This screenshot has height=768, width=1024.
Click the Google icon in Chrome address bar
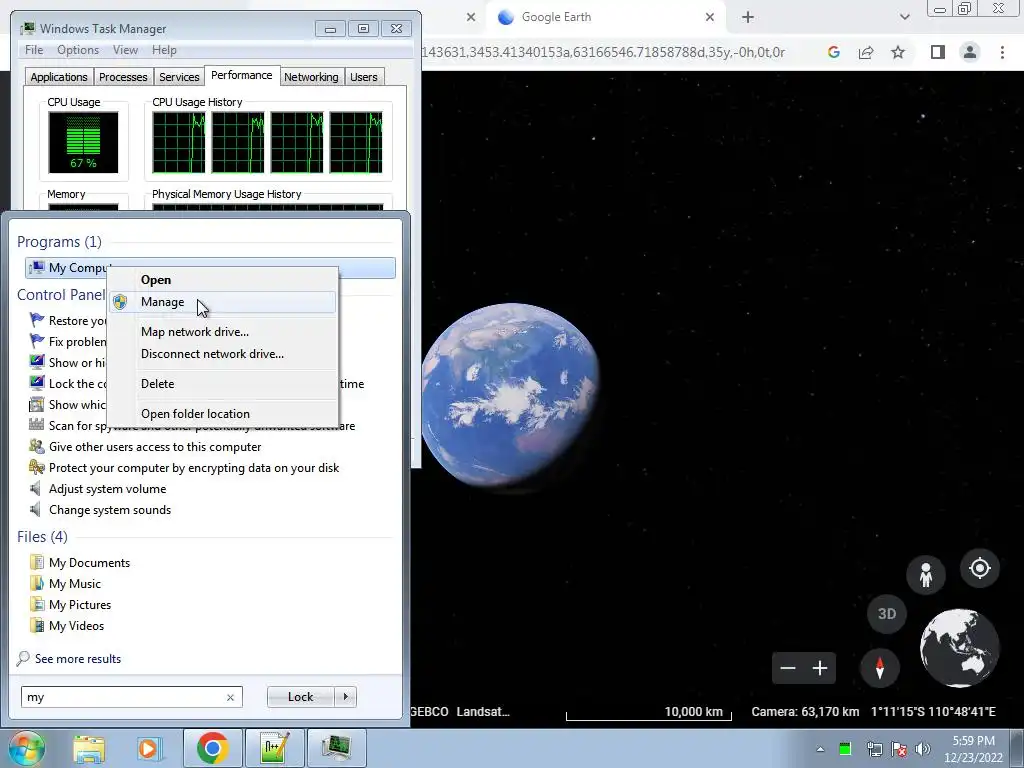point(833,52)
